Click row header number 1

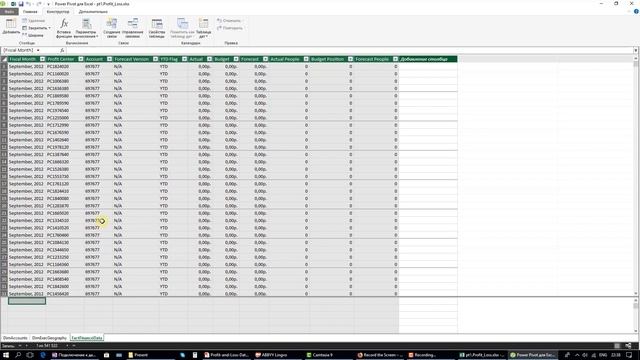coord(4,67)
